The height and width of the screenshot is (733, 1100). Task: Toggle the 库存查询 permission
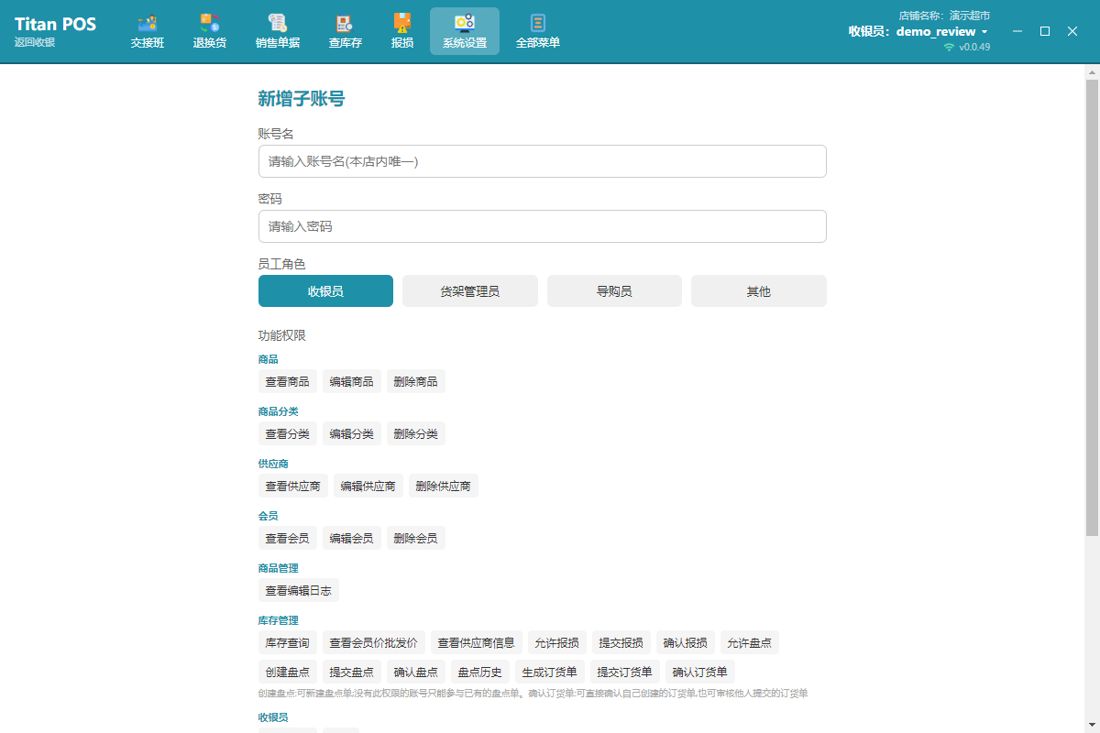pyautogui.click(x=287, y=643)
